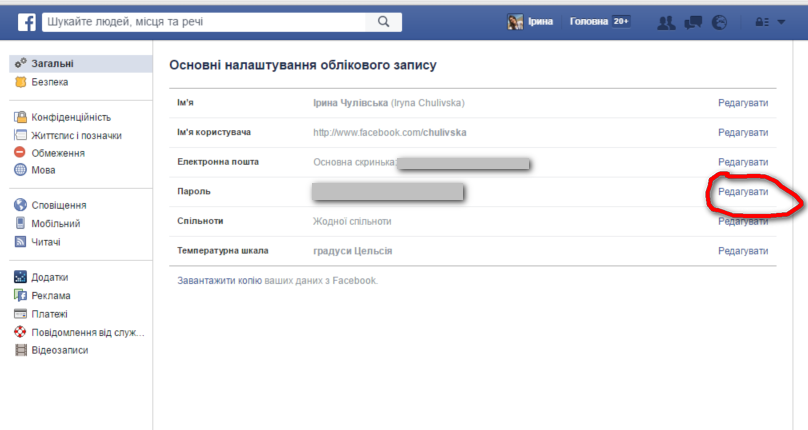Open Конфіденційність settings in sidebar
This screenshot has width=808, height=430.
click(x=70, y=117)
